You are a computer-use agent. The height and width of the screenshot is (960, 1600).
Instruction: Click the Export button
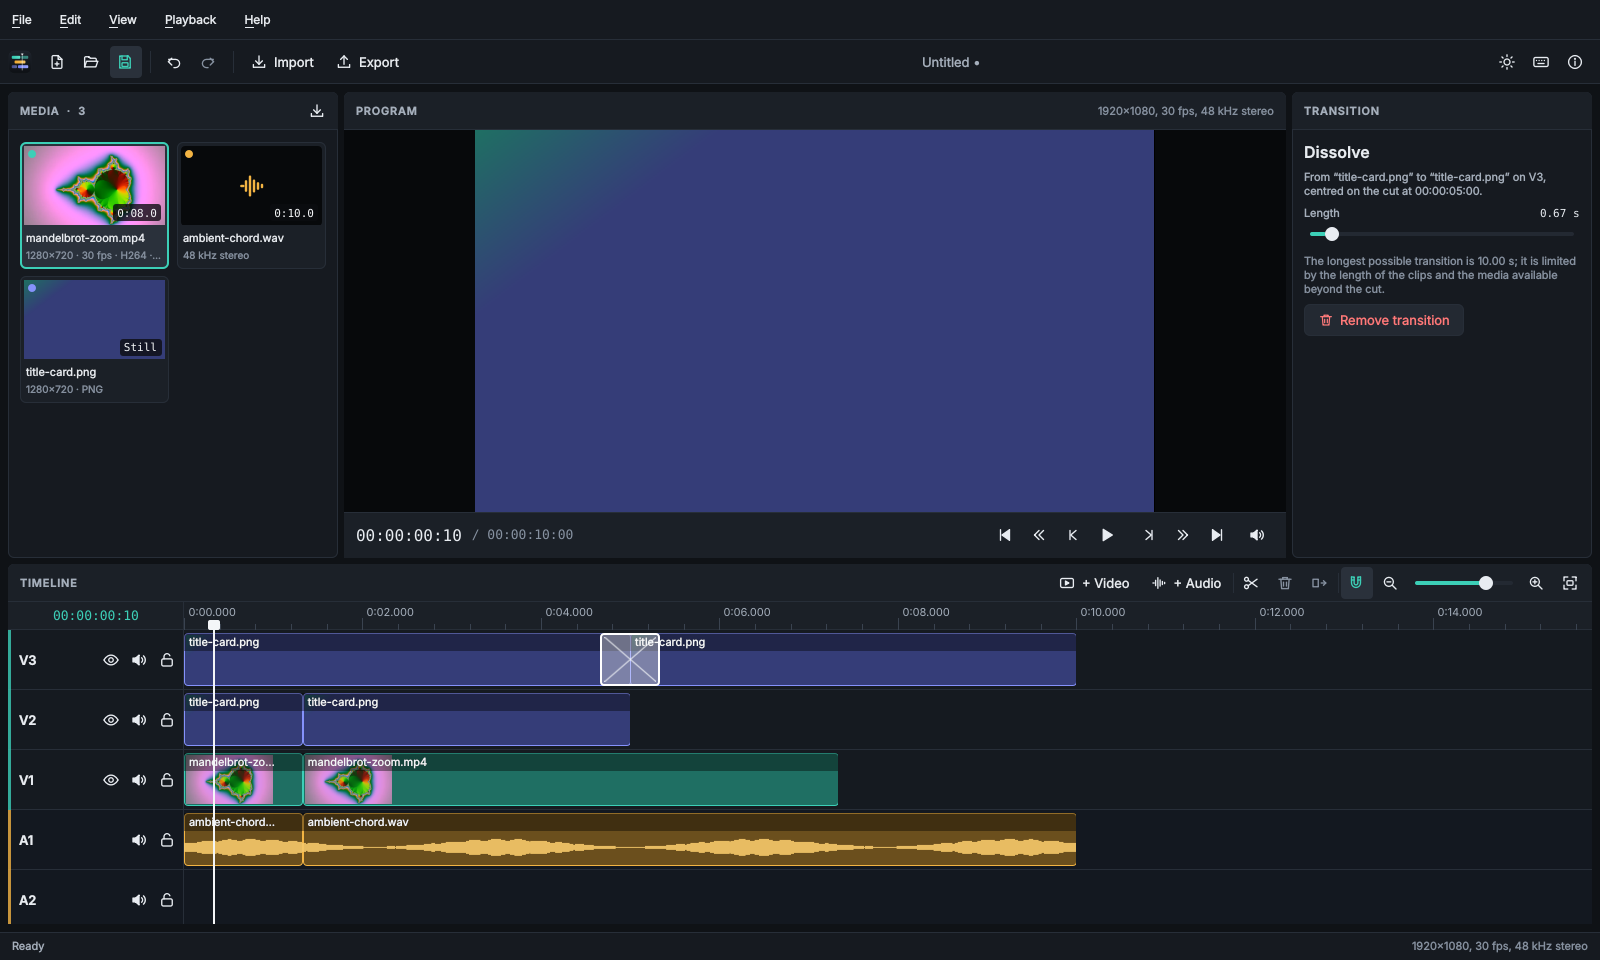[x=368, y=62]
